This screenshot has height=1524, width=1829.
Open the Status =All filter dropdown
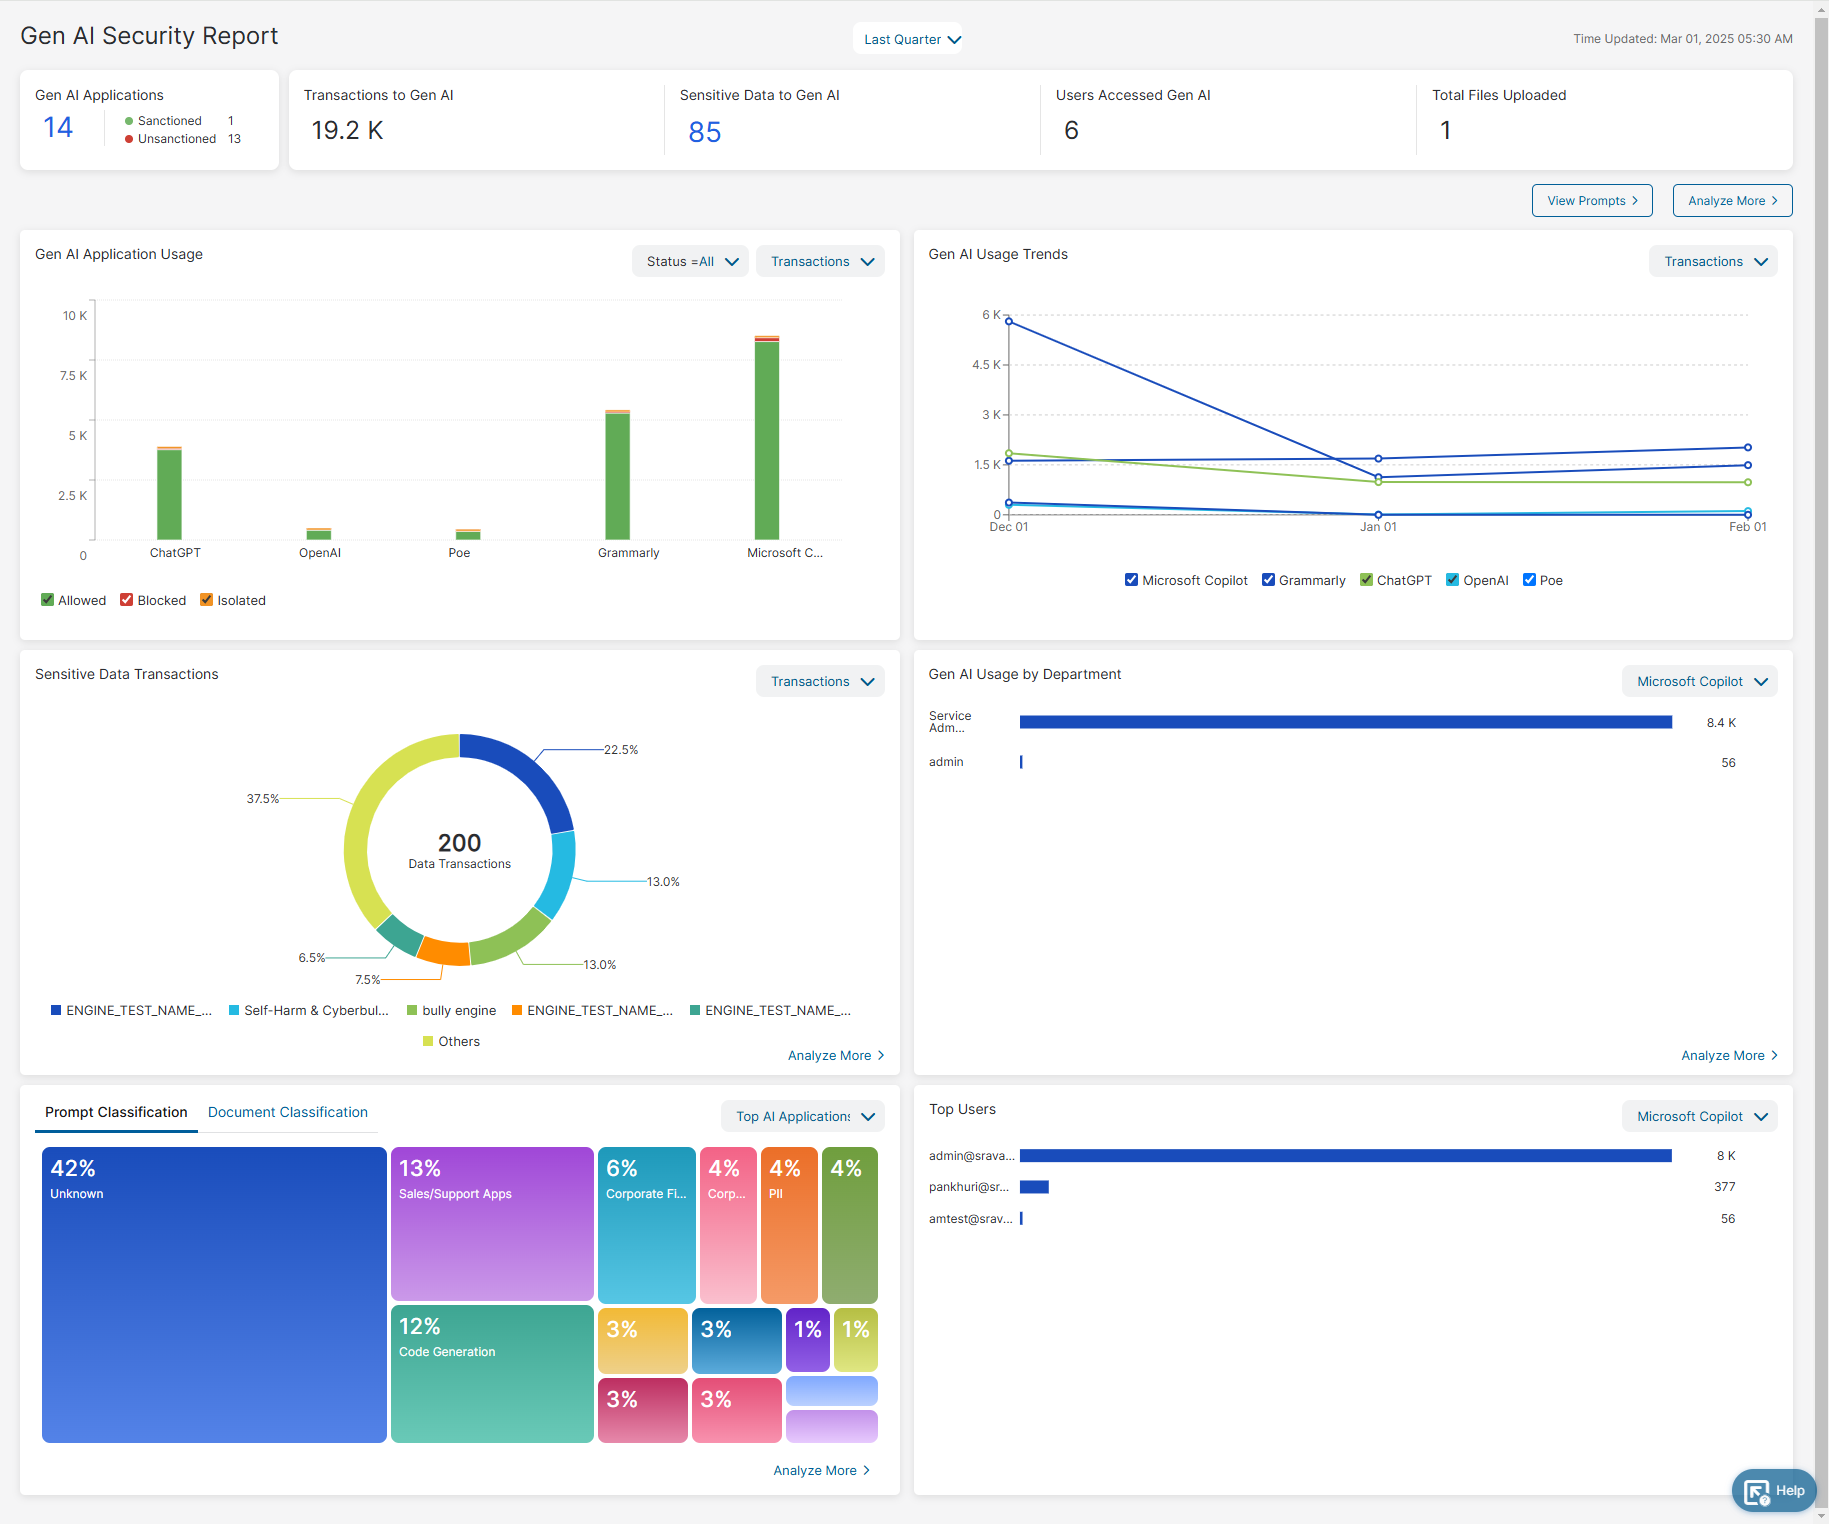tap(691, 261)
